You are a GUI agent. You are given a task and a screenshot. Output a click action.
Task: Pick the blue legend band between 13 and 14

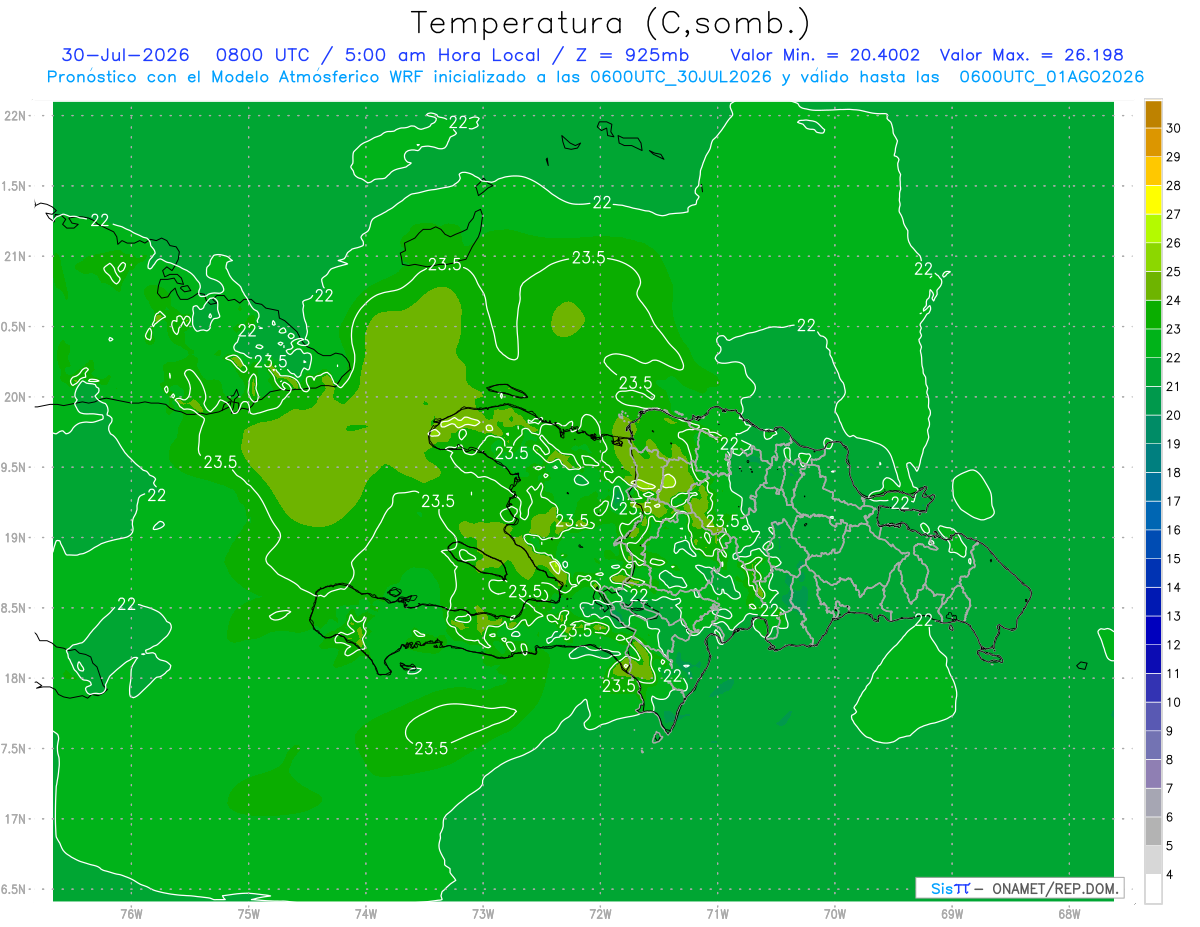tap(1153, 602)
